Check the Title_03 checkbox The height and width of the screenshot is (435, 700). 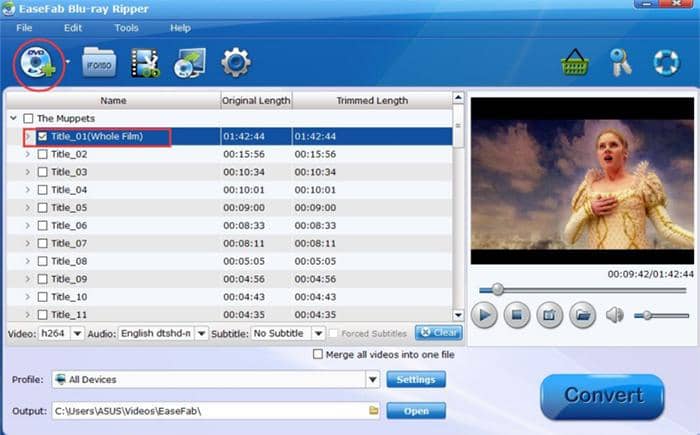pyautogui.click(x=42, y=172)
